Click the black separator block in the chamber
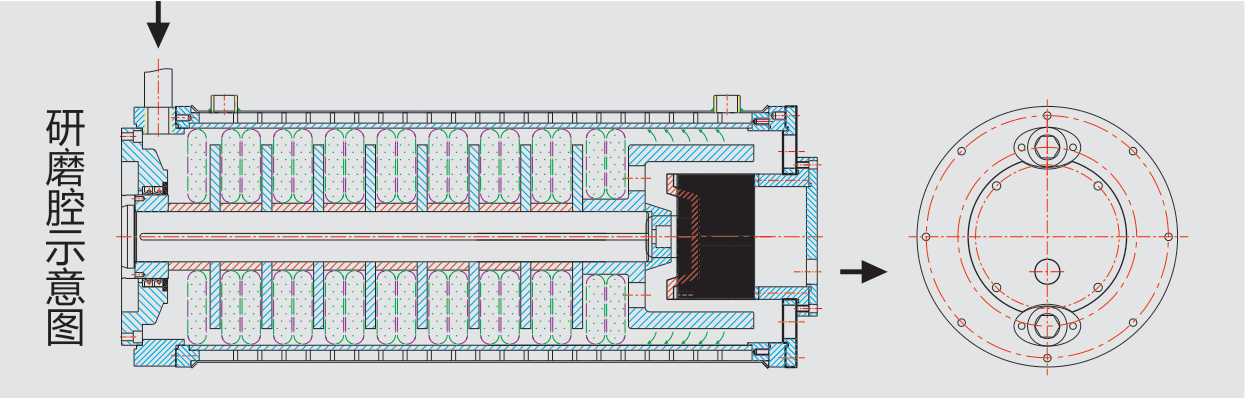This screenshot has height=399, width=1245. coord(715,236)
